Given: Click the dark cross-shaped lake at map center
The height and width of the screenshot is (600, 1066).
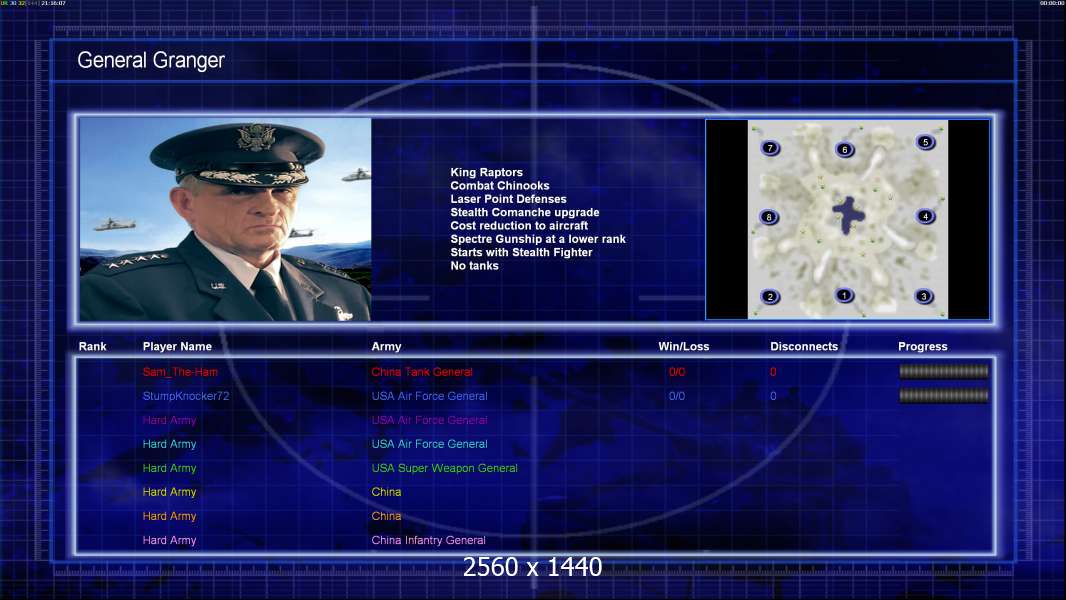Looking at the screenshot, I should [x=848, y=215].
